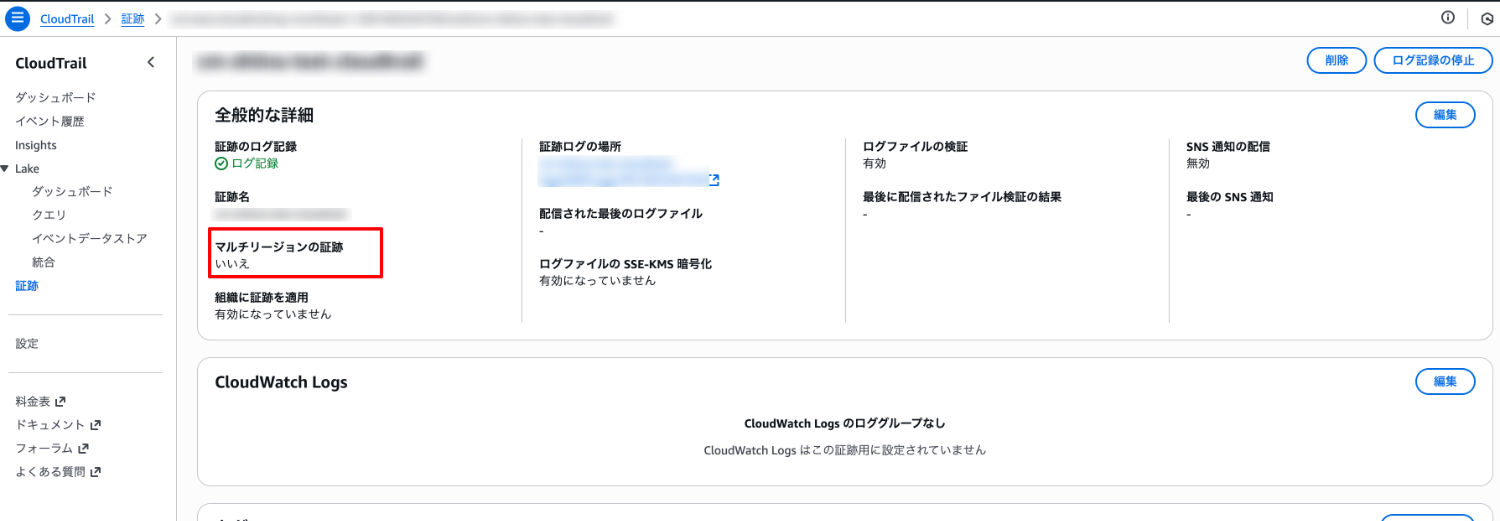Open the 料金表 link
The image size is (1500, 521).
[33, 401]
